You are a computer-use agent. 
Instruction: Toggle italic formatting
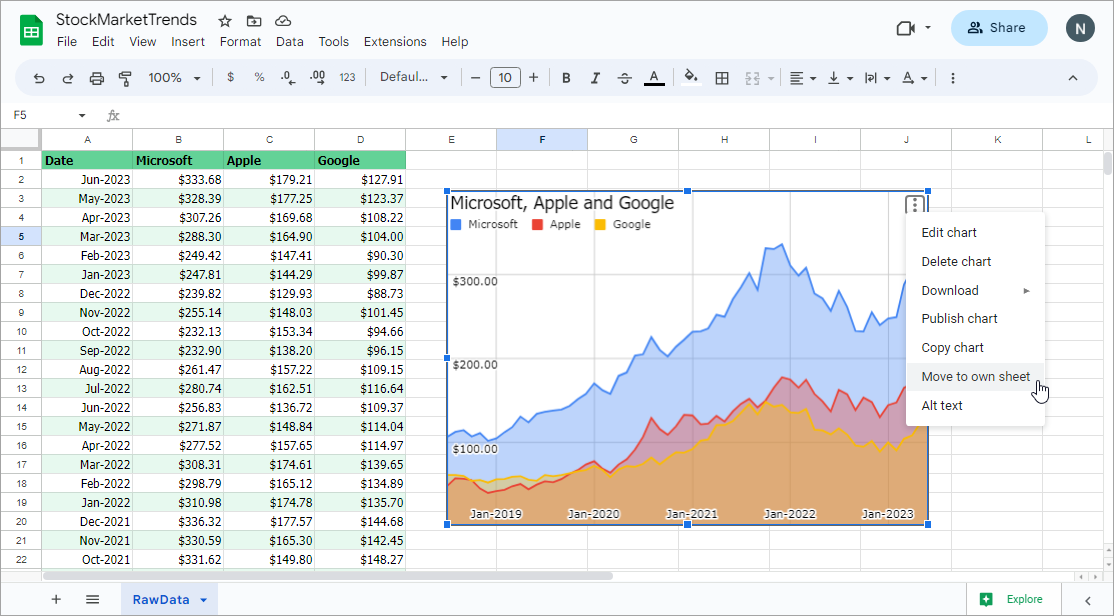pyautogui.click(x=595, y=78)
